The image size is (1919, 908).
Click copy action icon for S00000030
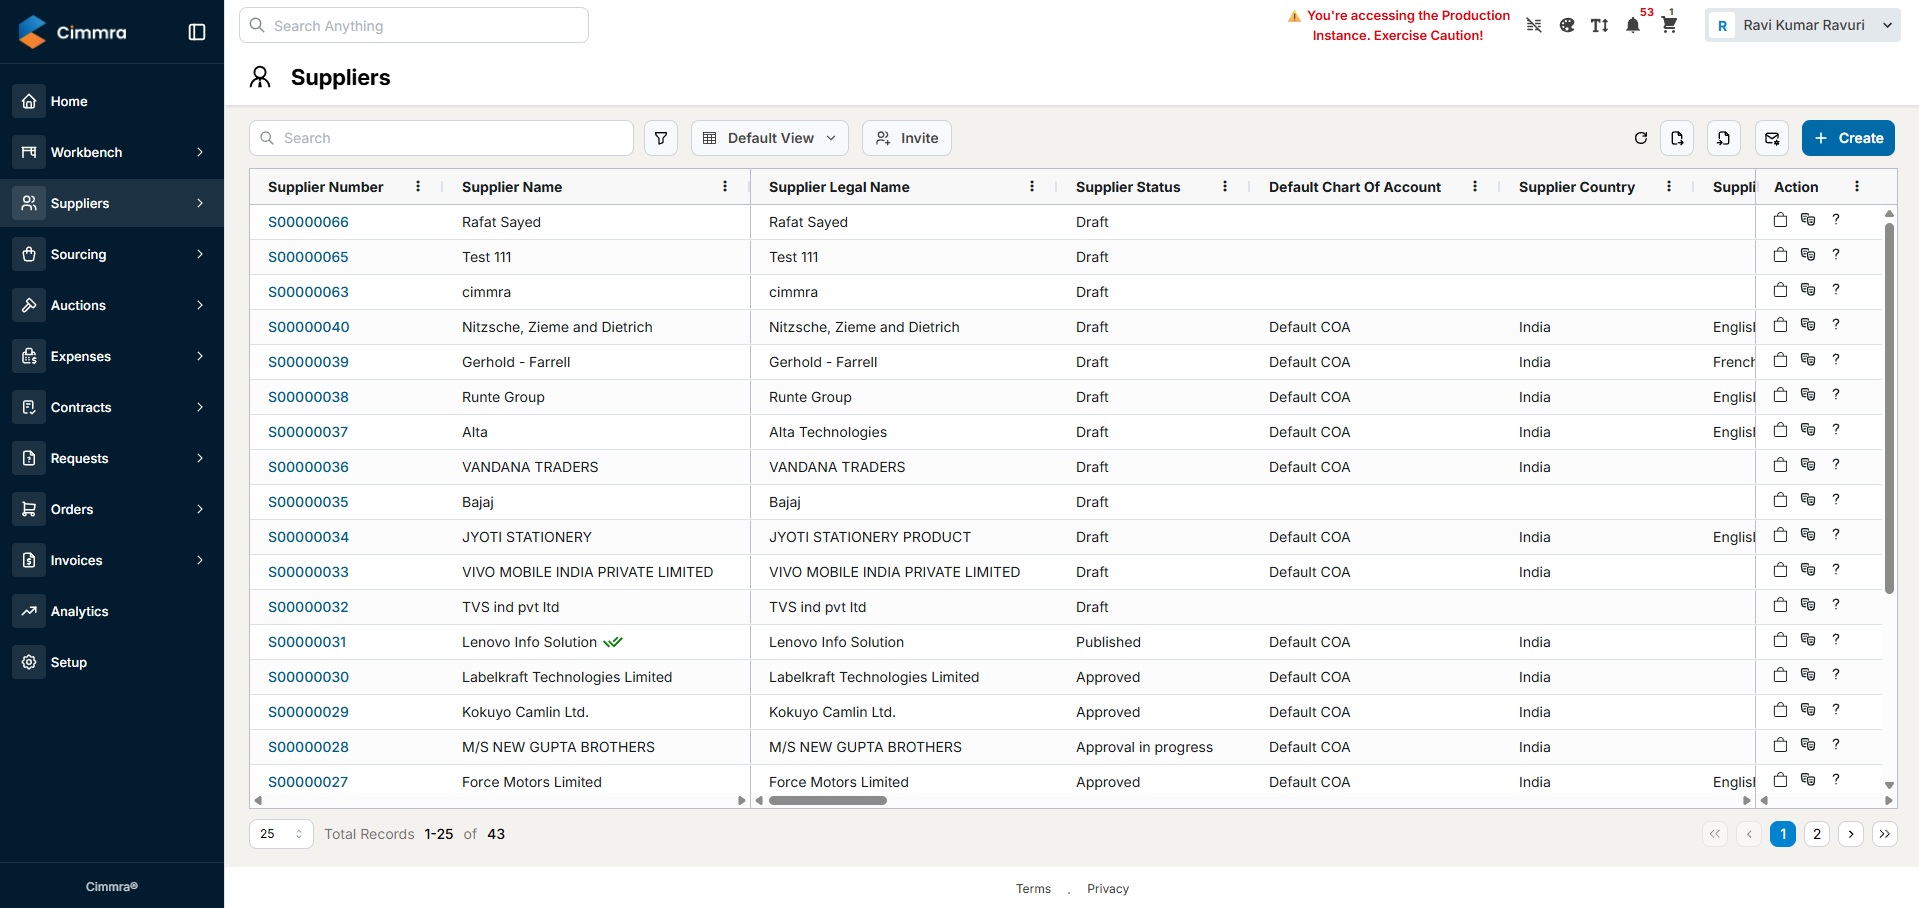click(1808, 675)
